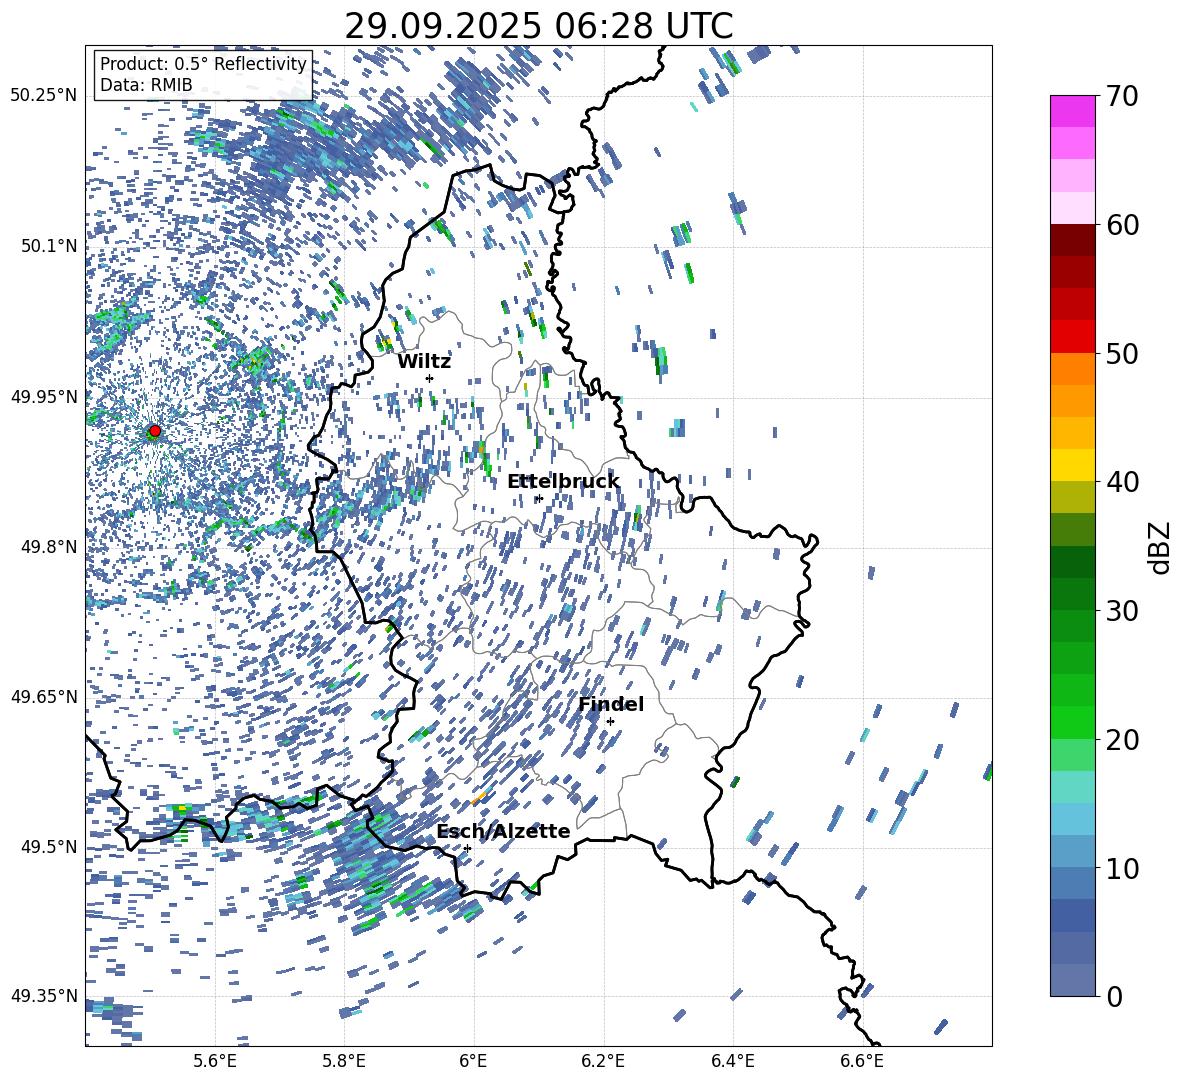Click the colorbar tick label 10
Image resolution: width=1184 pixels, height=1081 pixels.
coord(1123,868)
